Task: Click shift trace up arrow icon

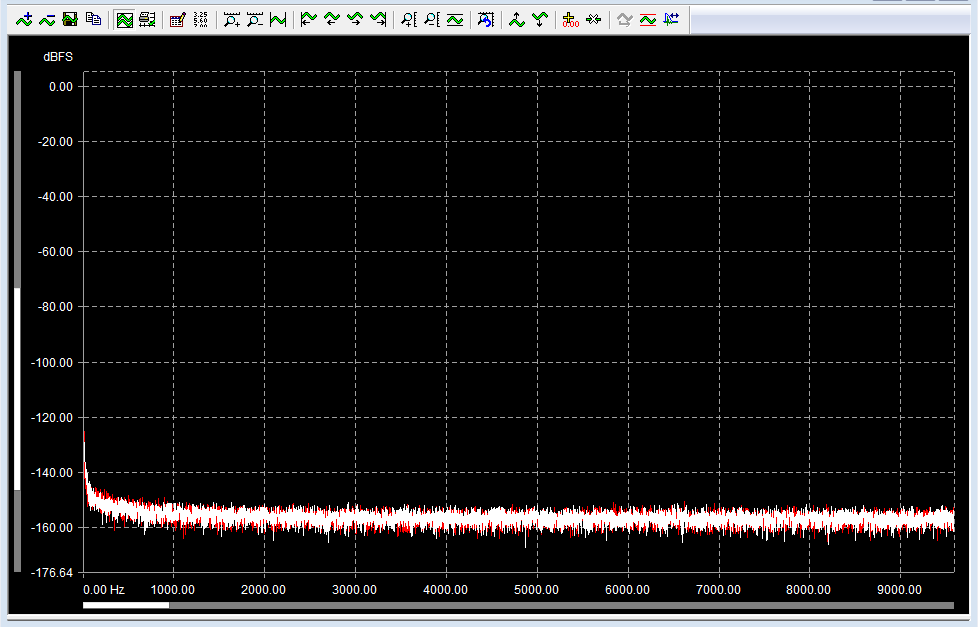Action: 516,20
